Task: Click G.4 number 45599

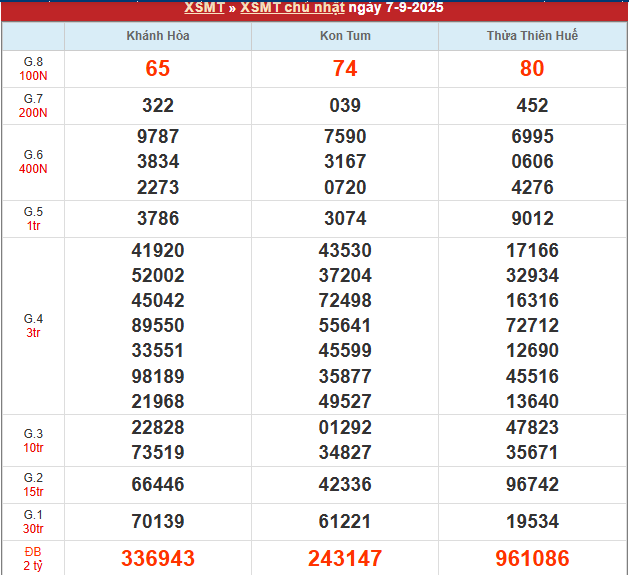Action: (345, 350)
